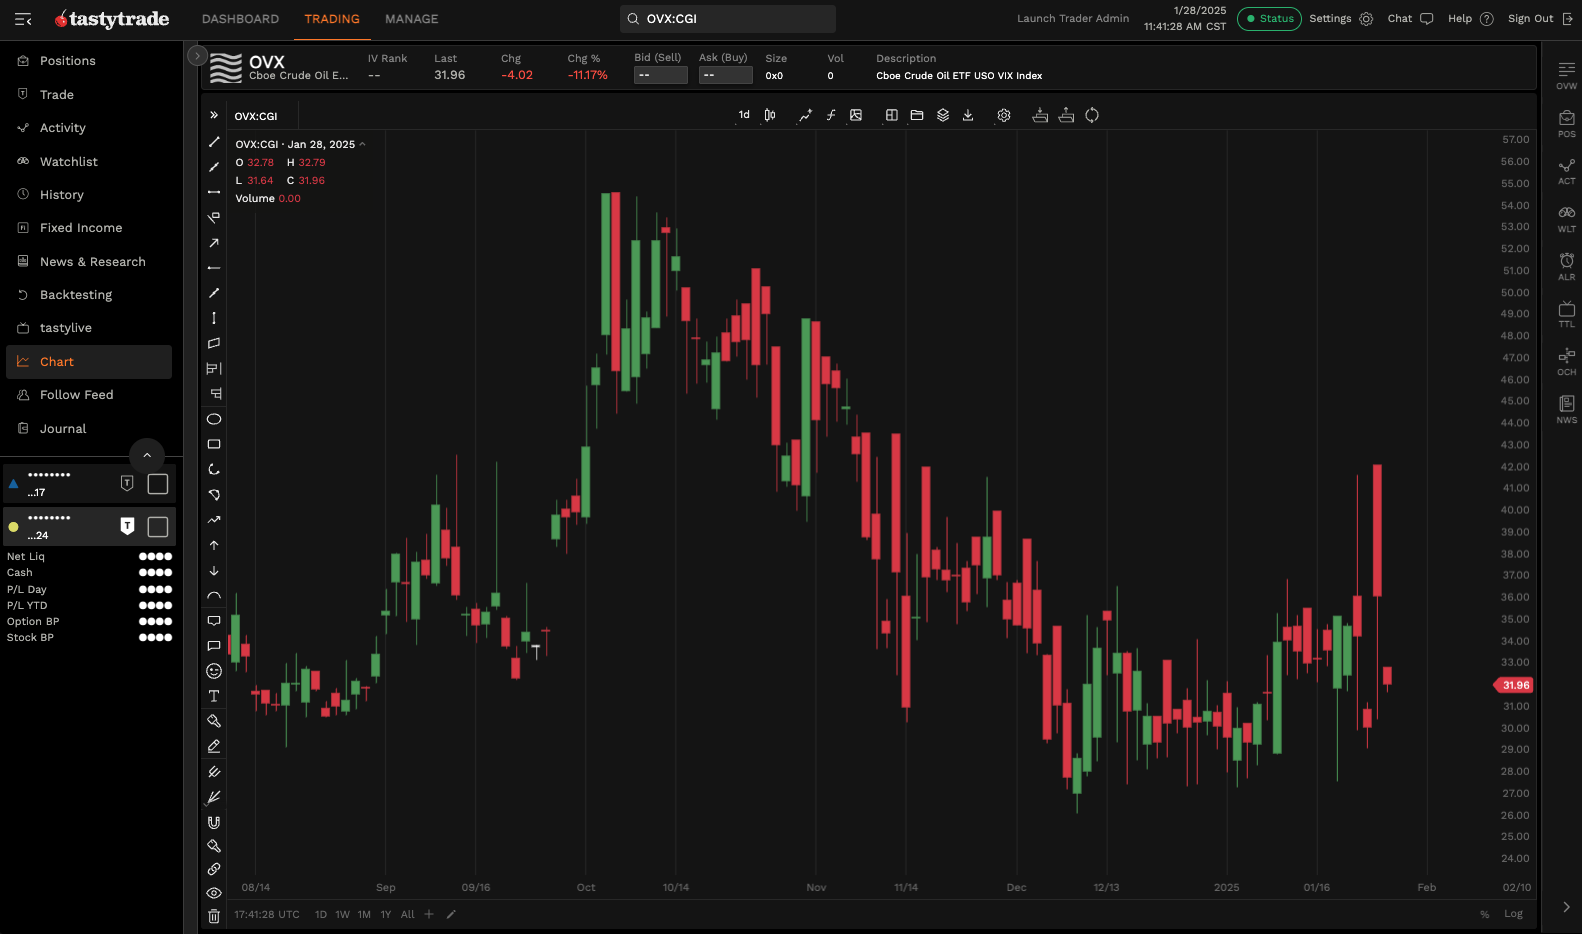Image resolution: width=1582 pixels, height=934 pixels.
Task: Select the up arrow marker tool
Action: click(x=214, y=545)
